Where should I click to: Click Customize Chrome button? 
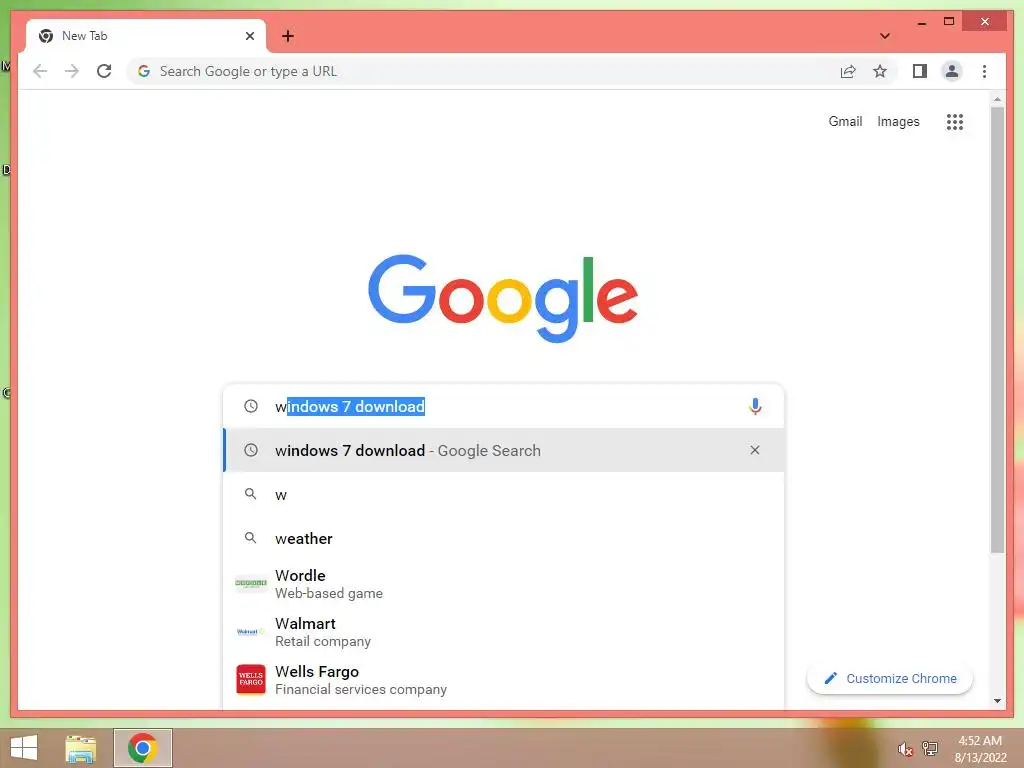(x=889, y=679)
